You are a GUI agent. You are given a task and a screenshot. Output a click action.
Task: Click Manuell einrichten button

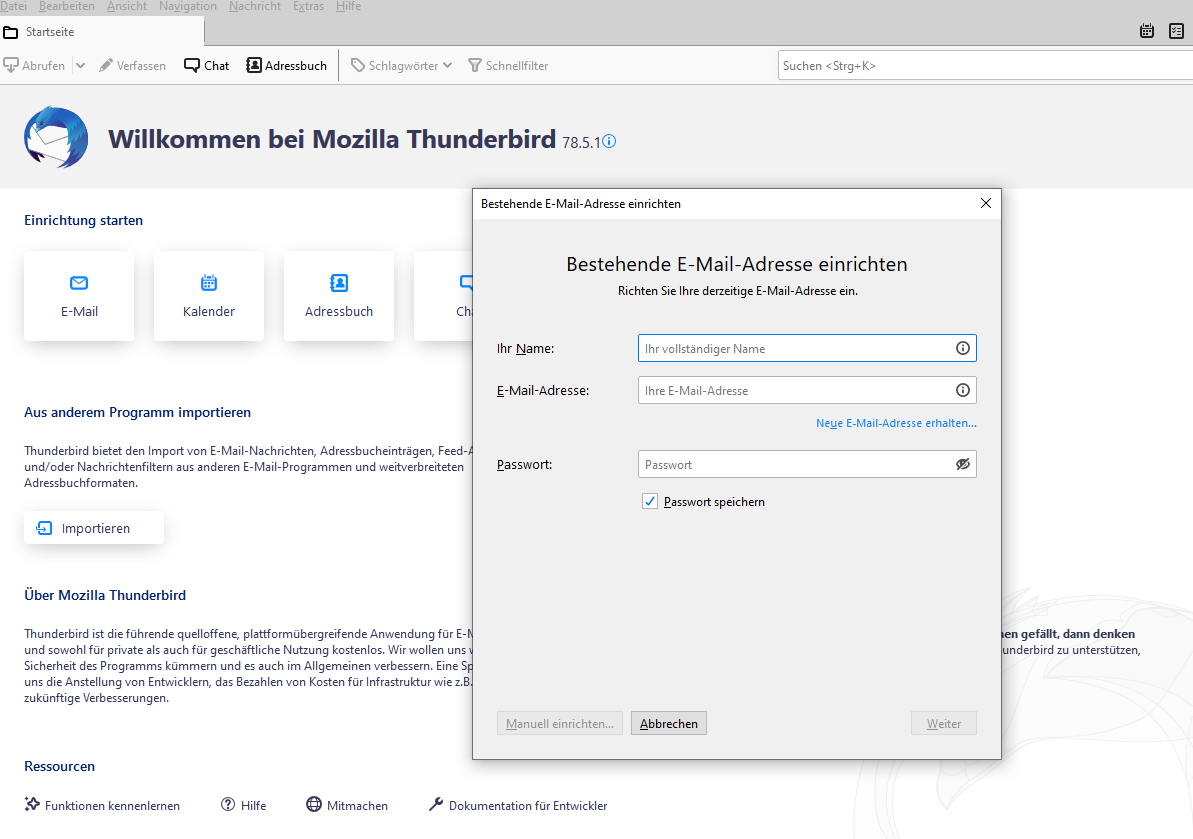pos(560,723)
